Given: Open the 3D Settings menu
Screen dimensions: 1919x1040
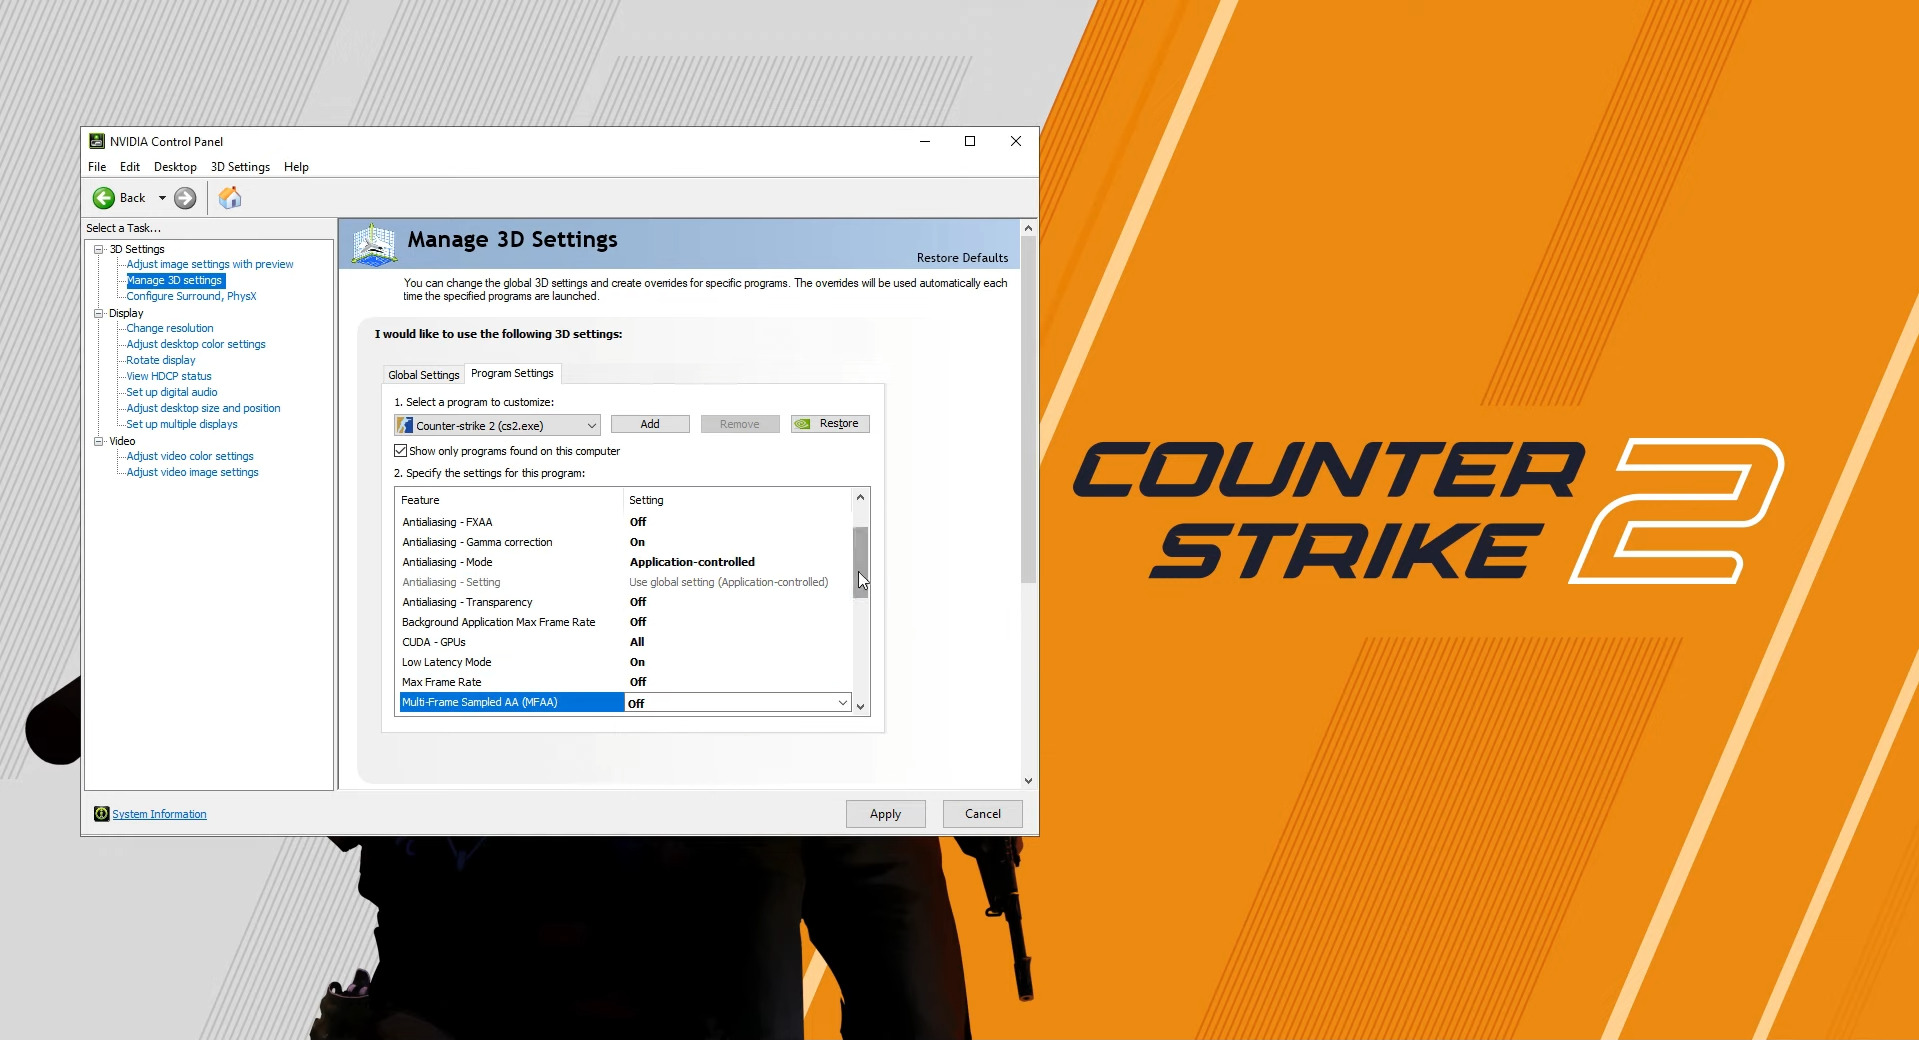Looking at the screenshot, I should pyautogui.click(x=240, y=167).
